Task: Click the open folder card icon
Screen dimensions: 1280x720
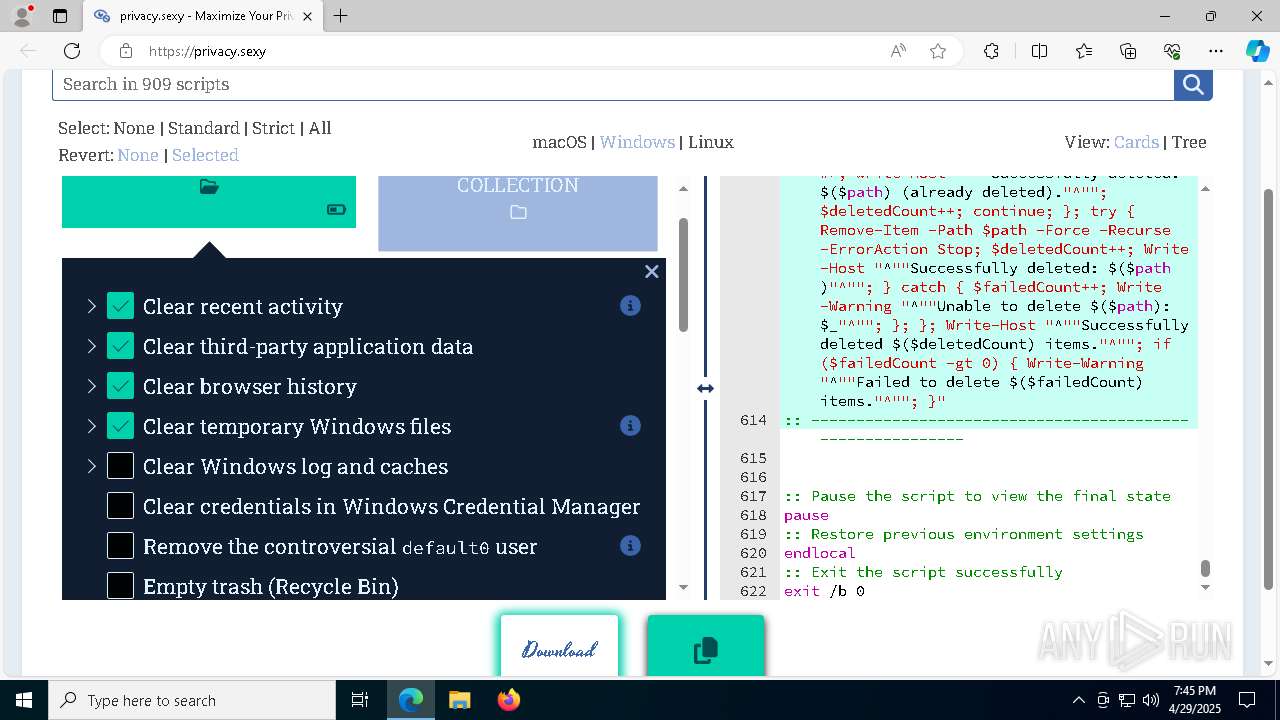Action: click(x=209, y=186)
